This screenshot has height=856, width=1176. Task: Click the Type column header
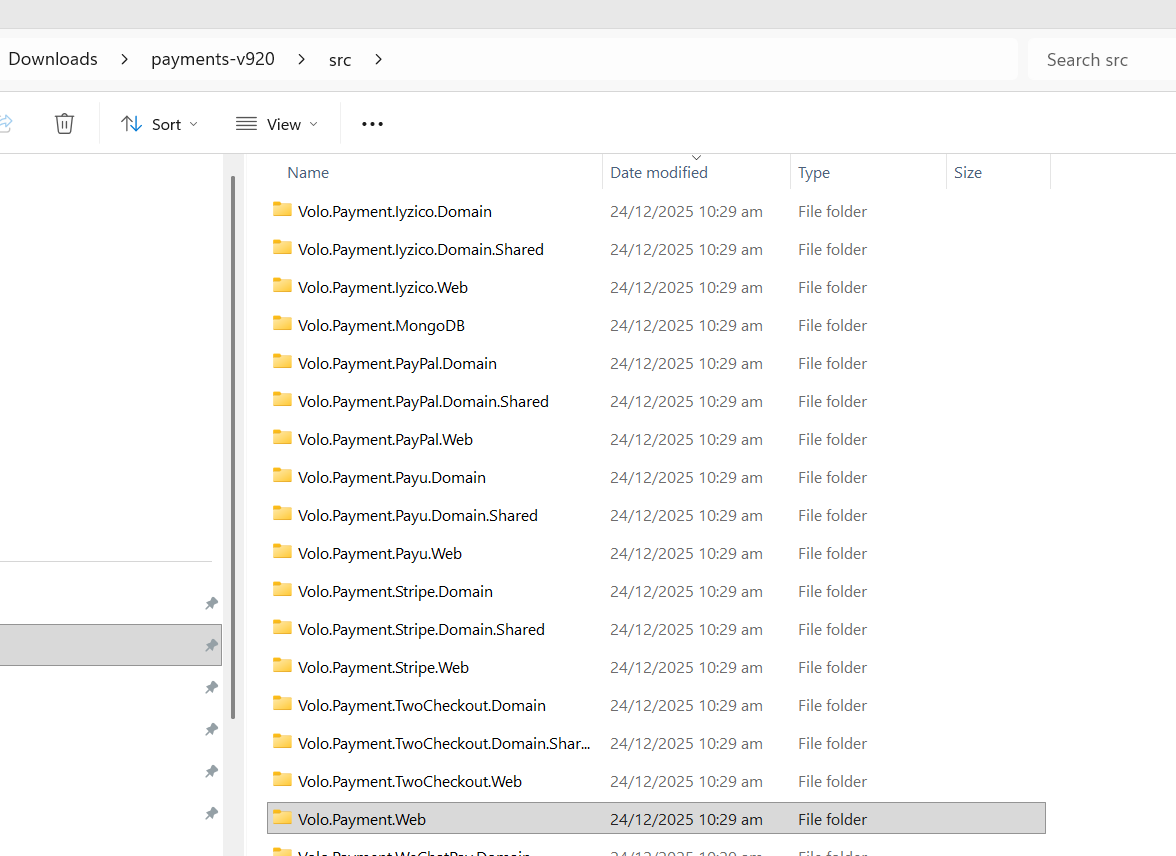[814, 173]
